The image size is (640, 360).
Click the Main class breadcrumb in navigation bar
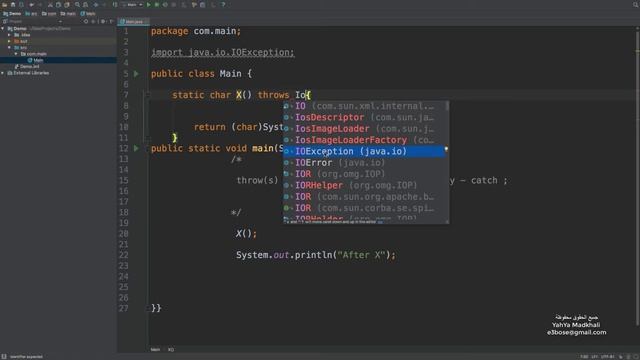(x=87, y=13)
